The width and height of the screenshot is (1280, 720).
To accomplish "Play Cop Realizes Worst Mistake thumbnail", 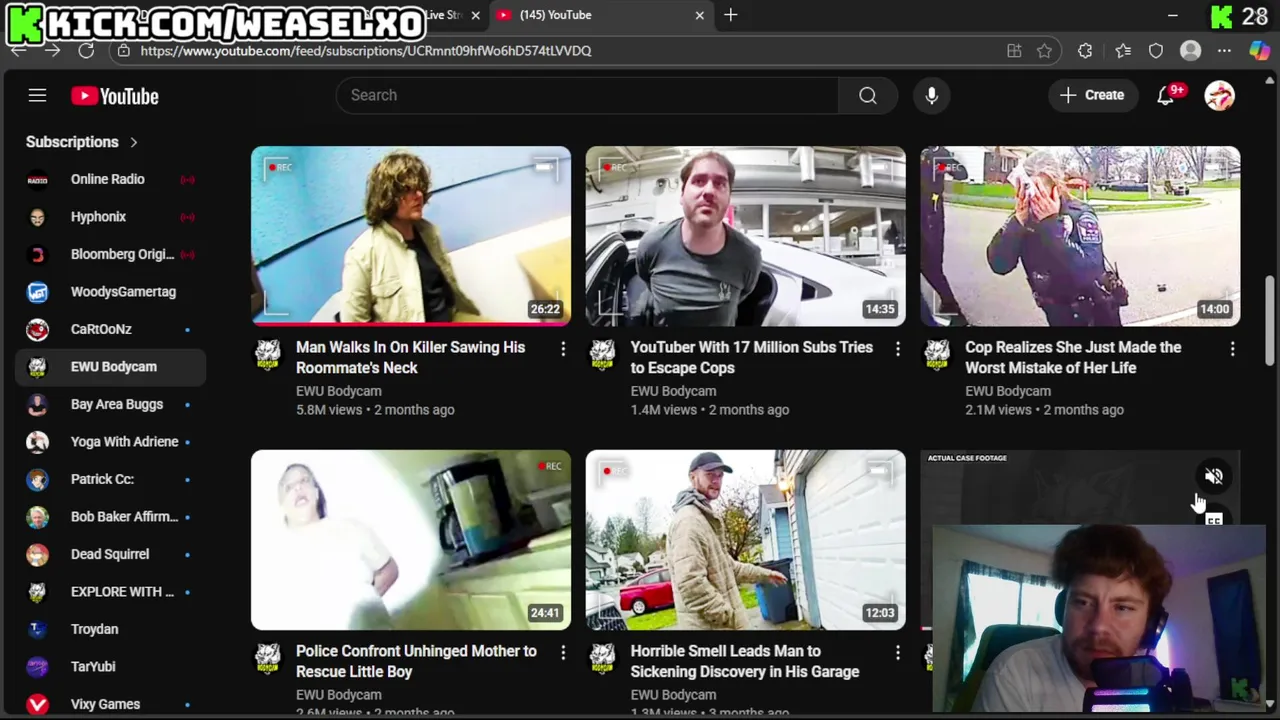I will (x=1080, y=236).
